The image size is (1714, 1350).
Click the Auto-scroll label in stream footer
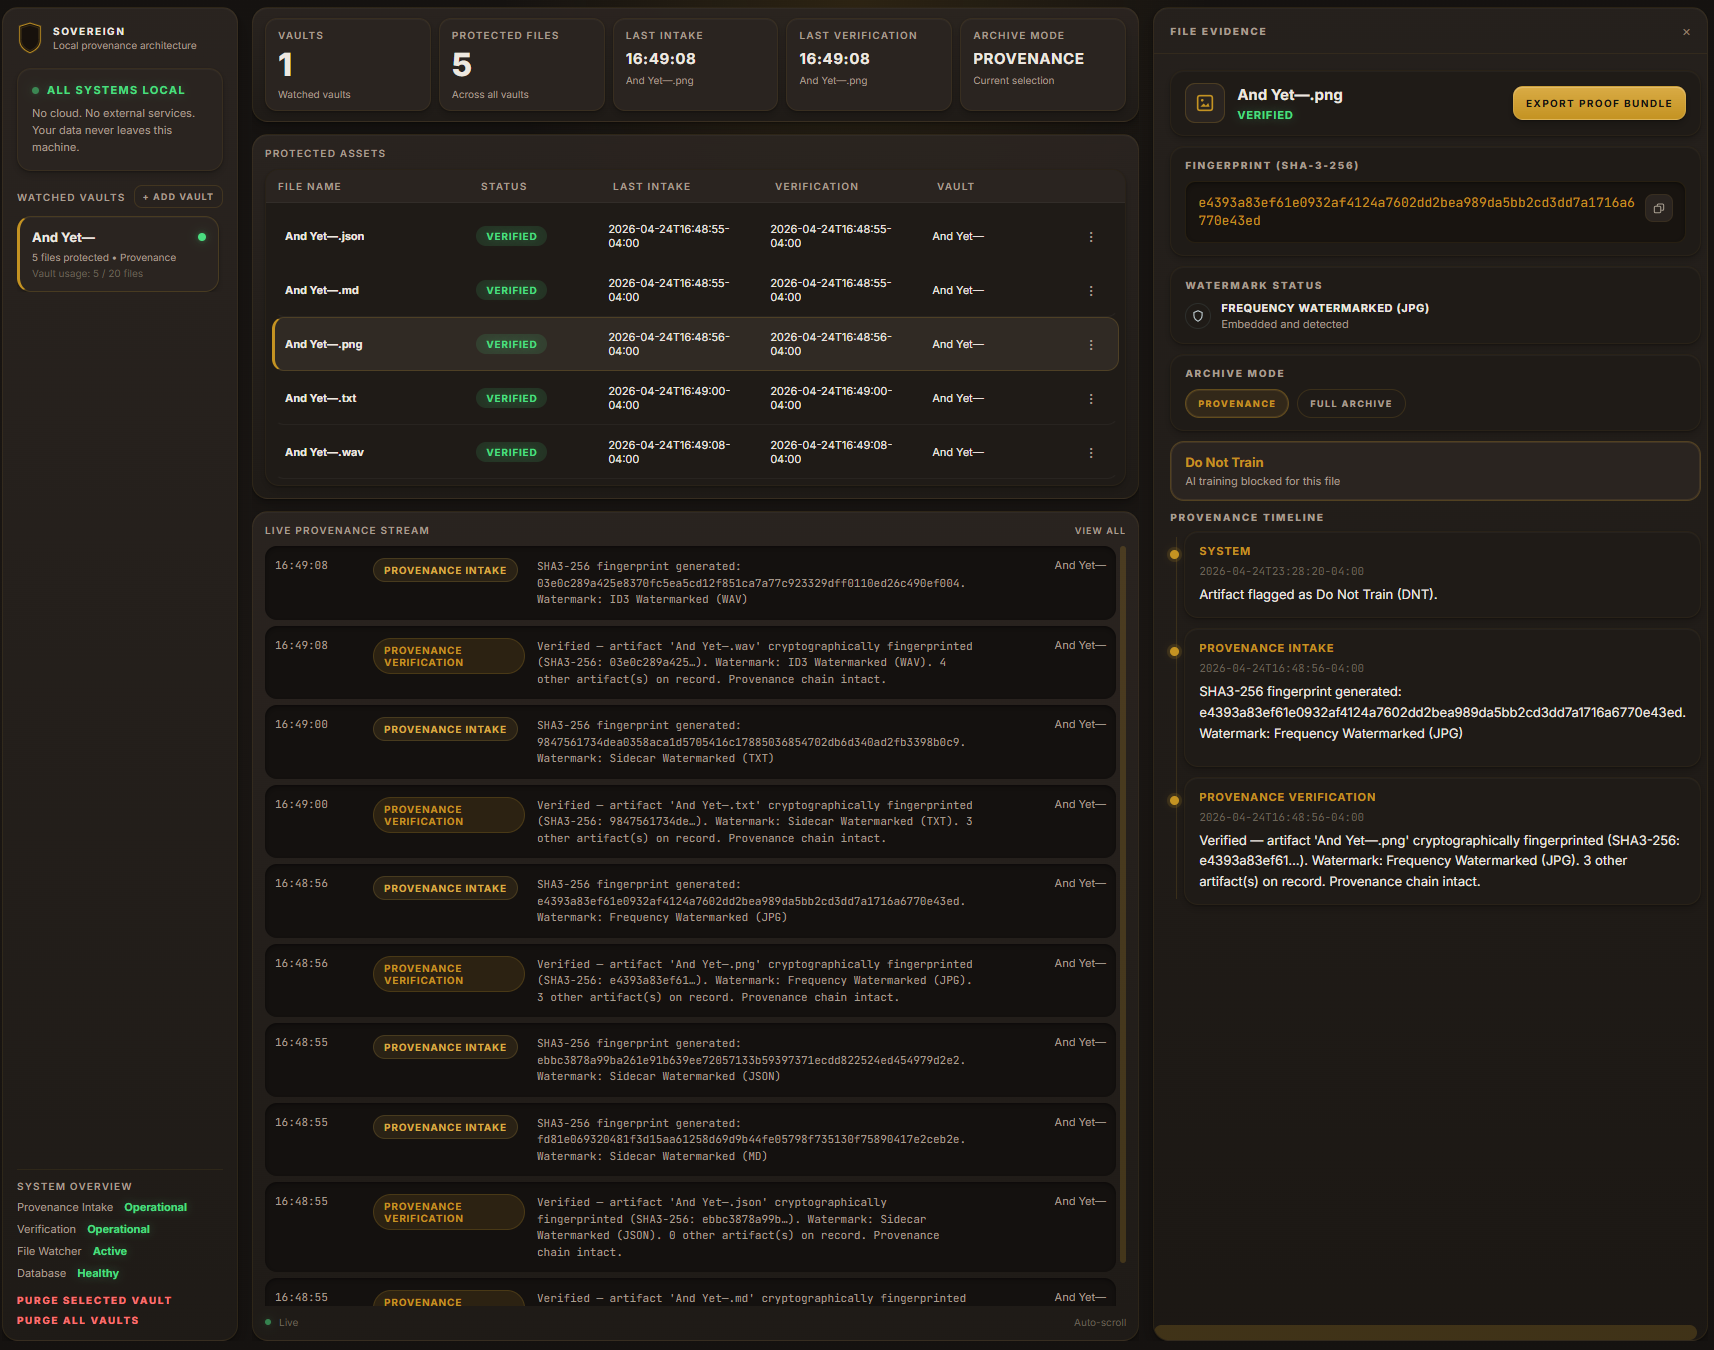pos(1099,1323)
